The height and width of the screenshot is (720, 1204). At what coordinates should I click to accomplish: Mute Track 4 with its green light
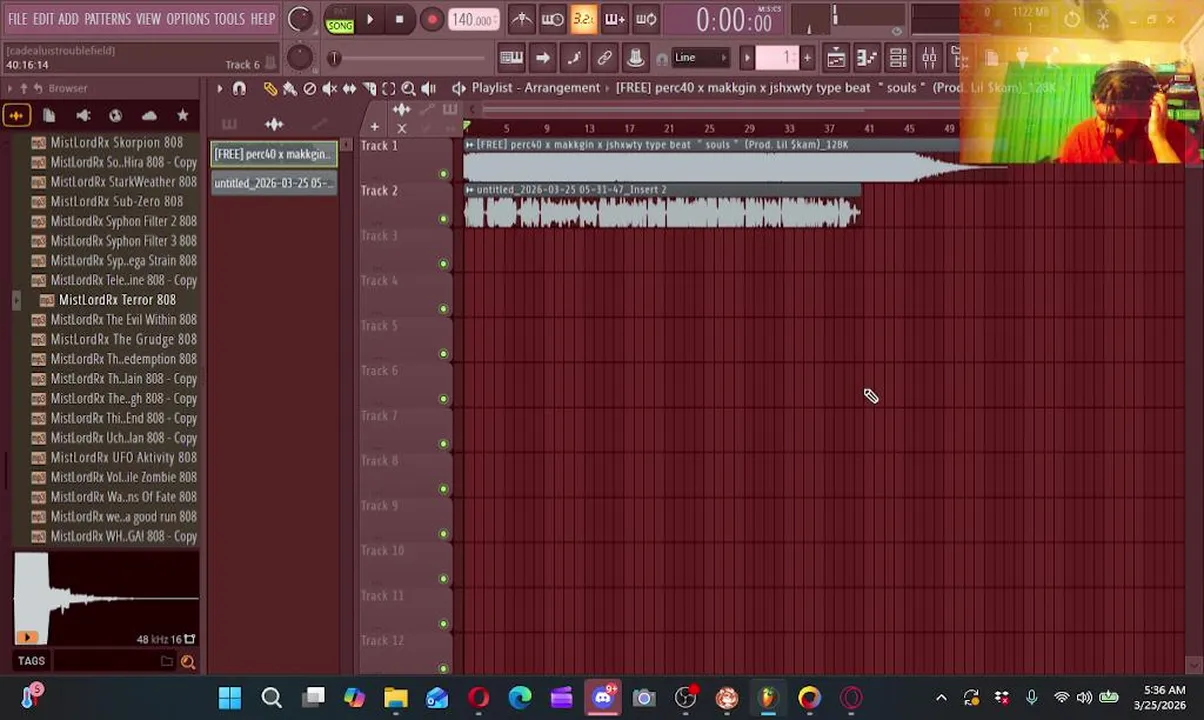click(x=443, y=309)
